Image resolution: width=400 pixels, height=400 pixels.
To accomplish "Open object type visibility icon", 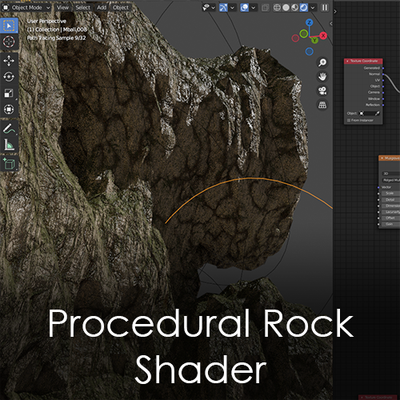I will point(207,7).
